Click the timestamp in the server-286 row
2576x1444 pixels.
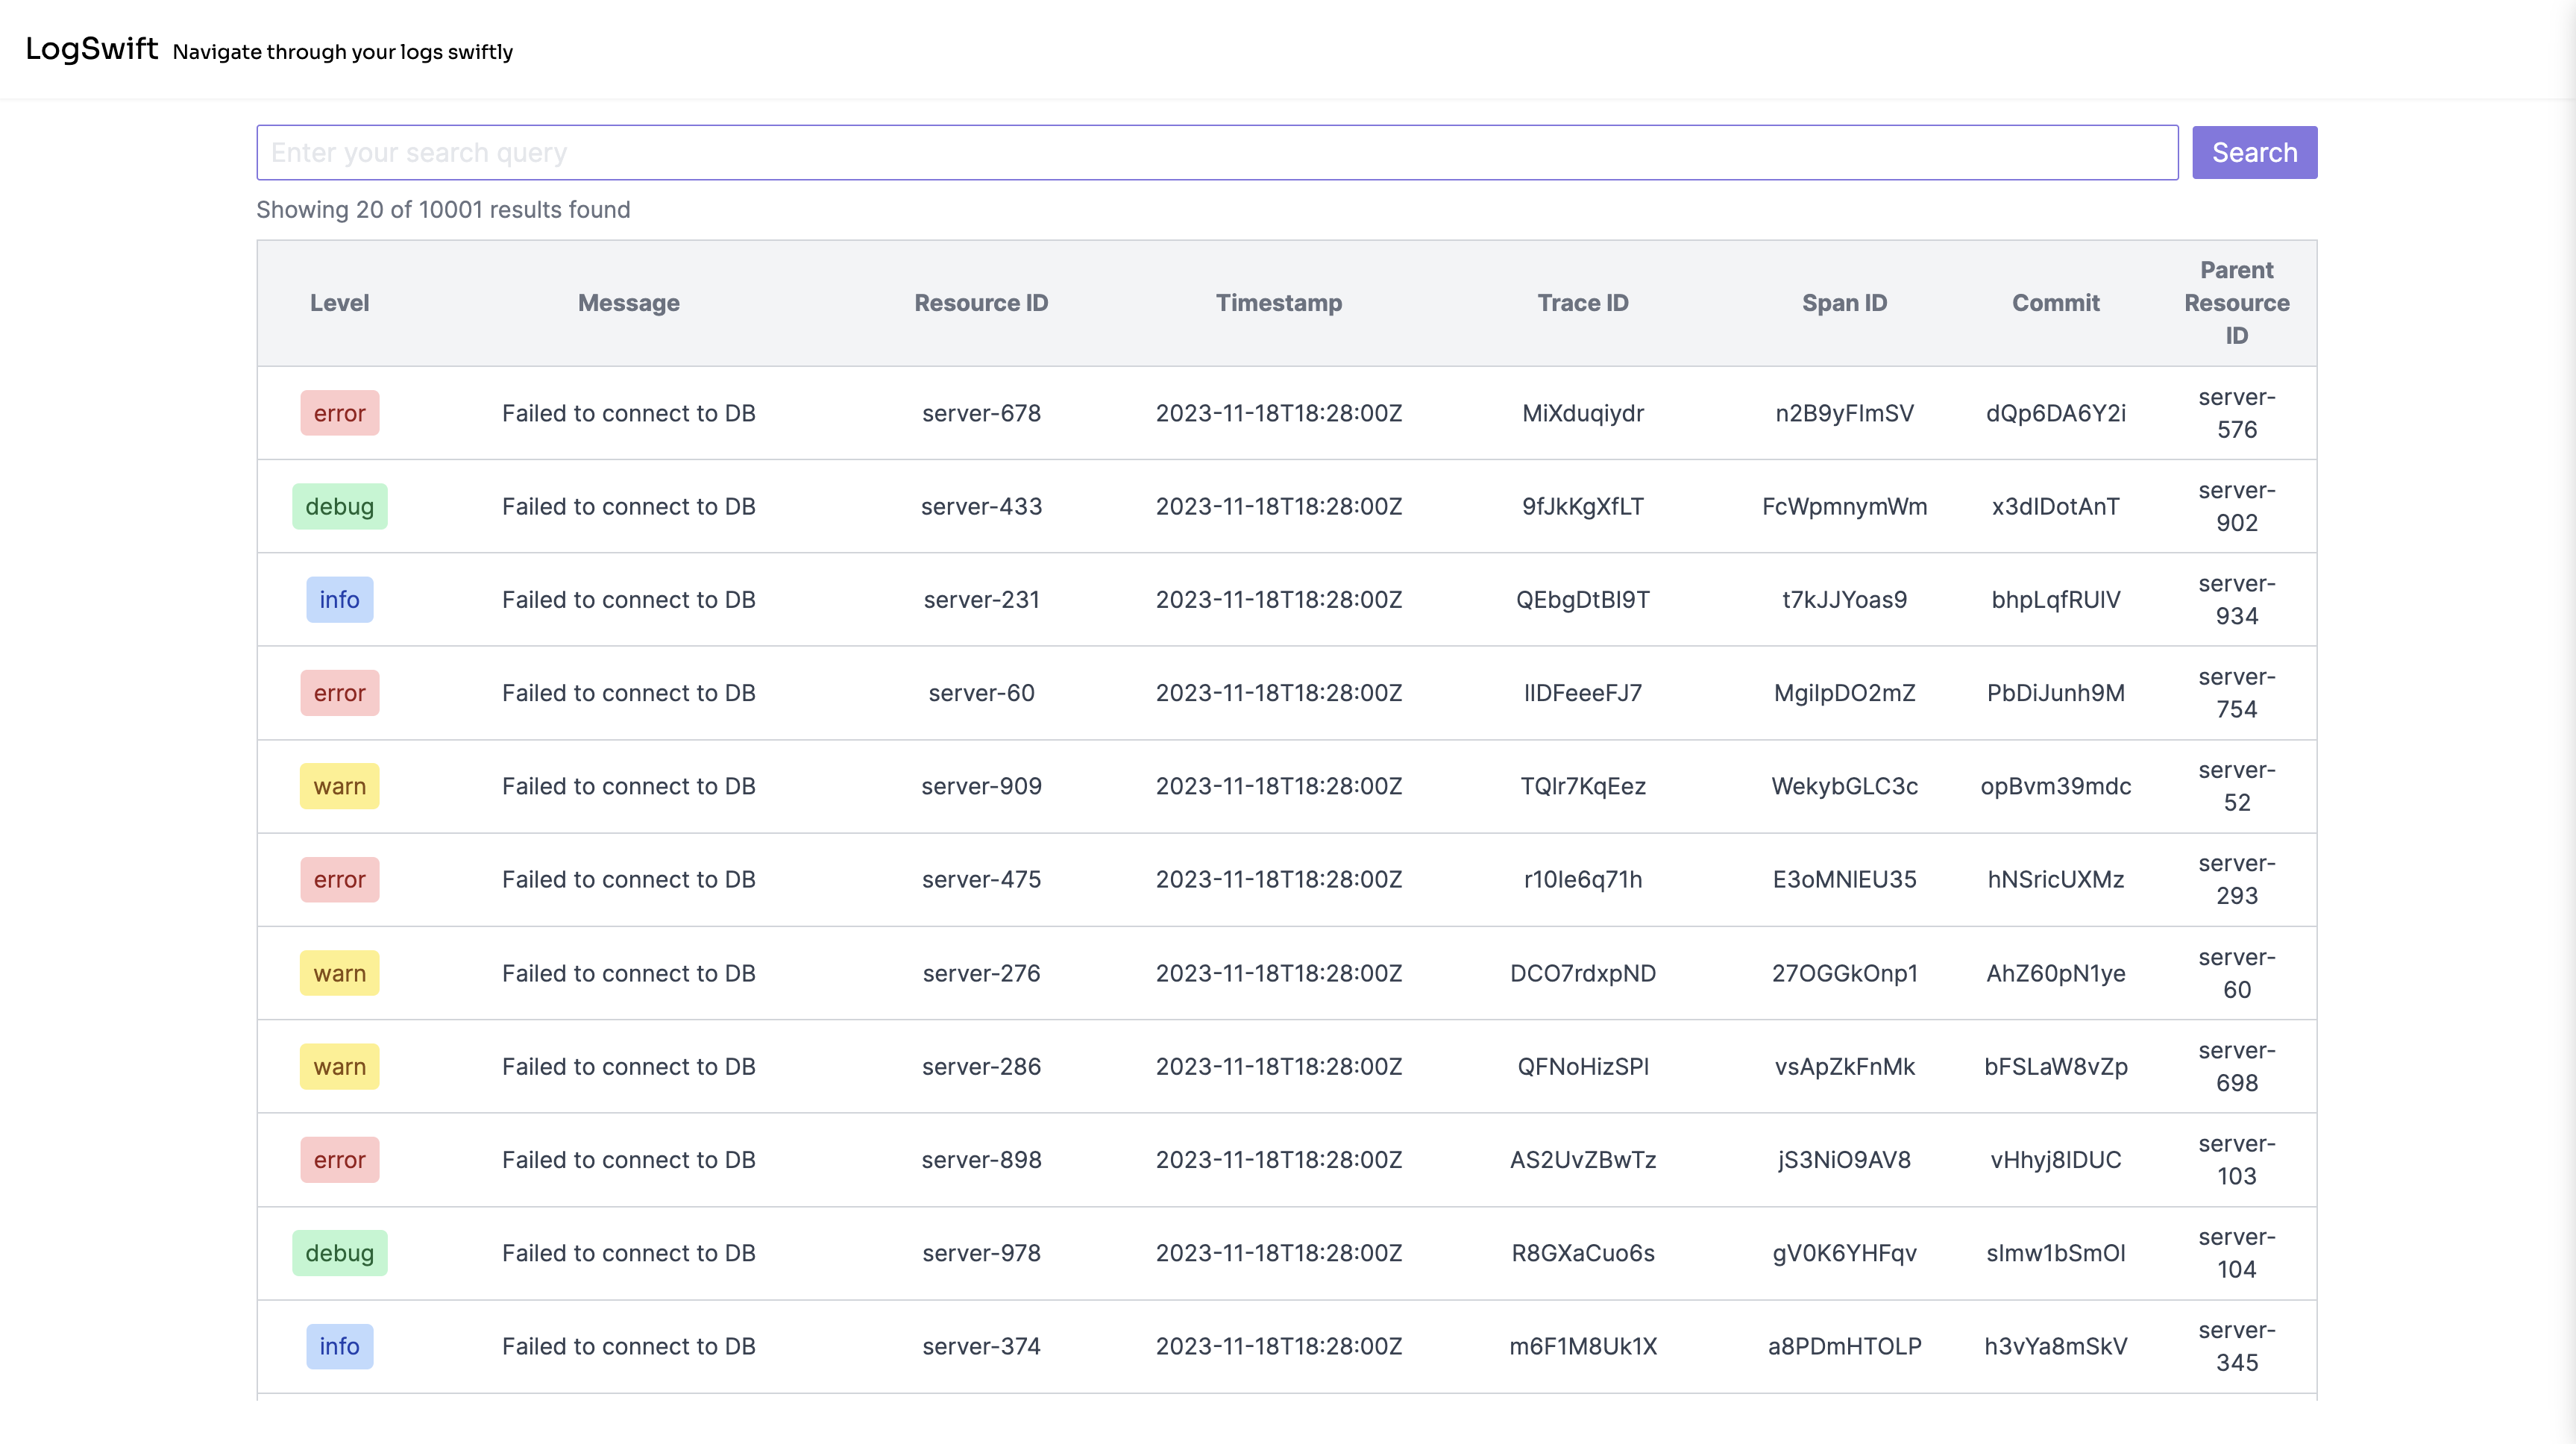tap(1278, 1066)
